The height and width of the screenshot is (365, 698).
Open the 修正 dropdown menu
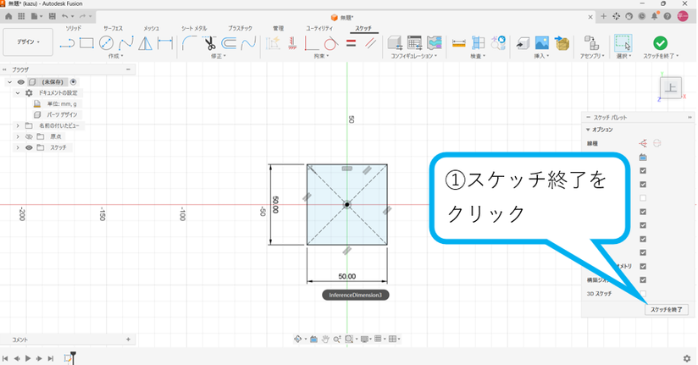219,56
